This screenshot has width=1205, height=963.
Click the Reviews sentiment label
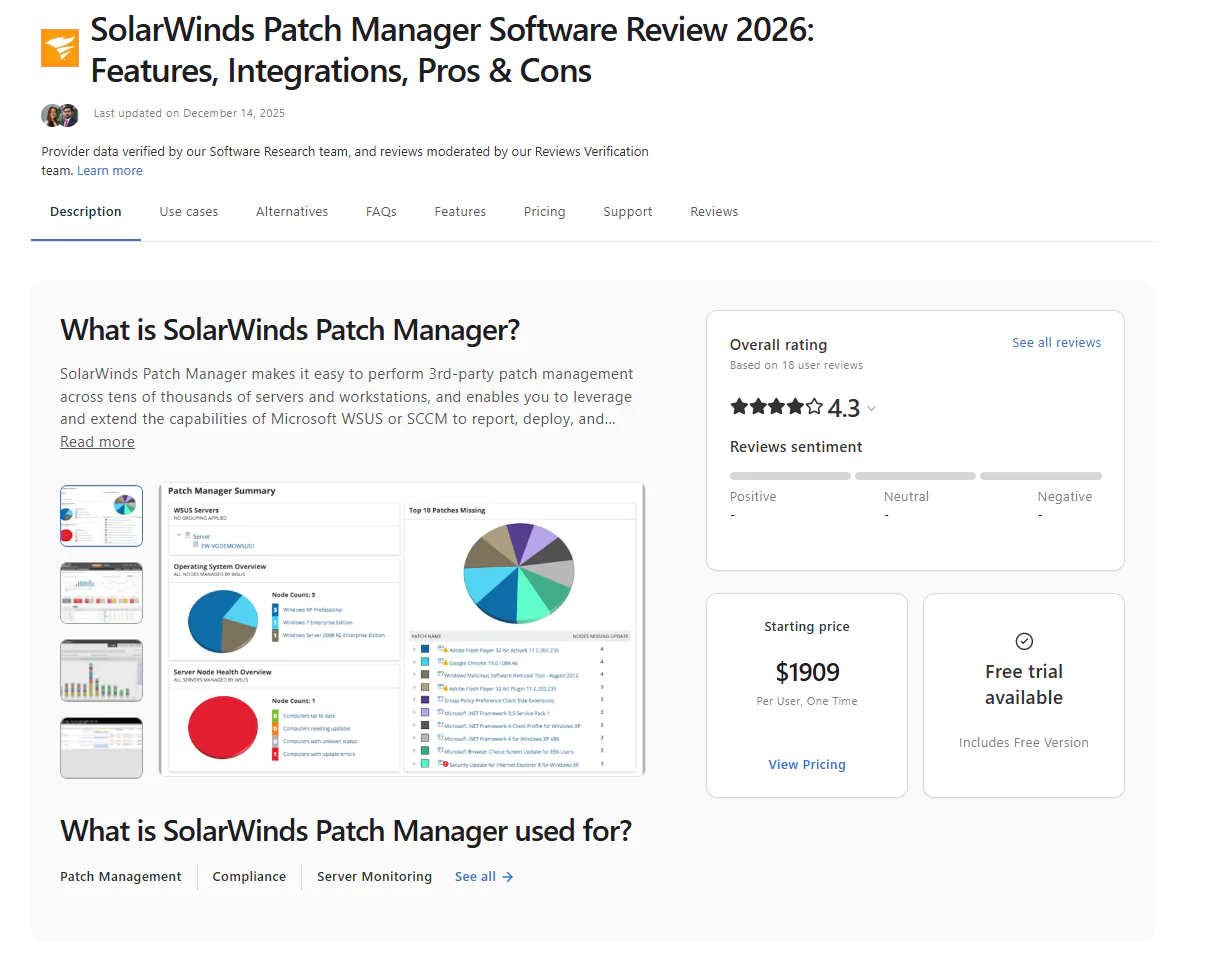coord(796,447)
